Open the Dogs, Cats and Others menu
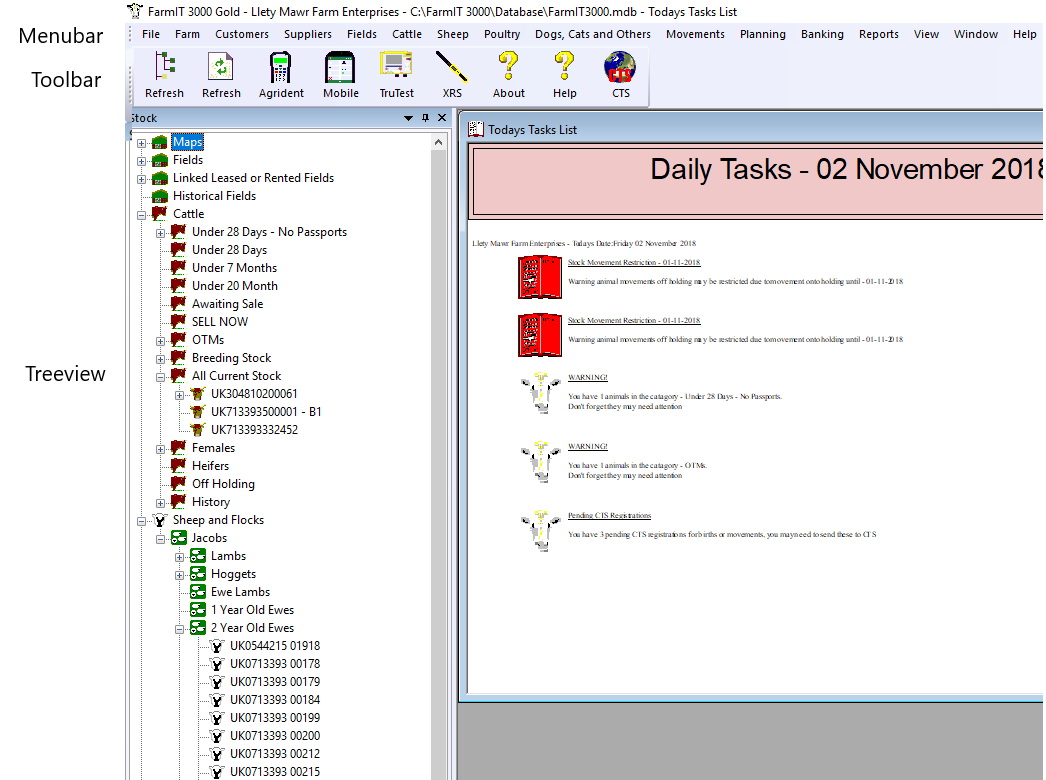The width and height of the screenshot is (1046, 780). point(592,34)
